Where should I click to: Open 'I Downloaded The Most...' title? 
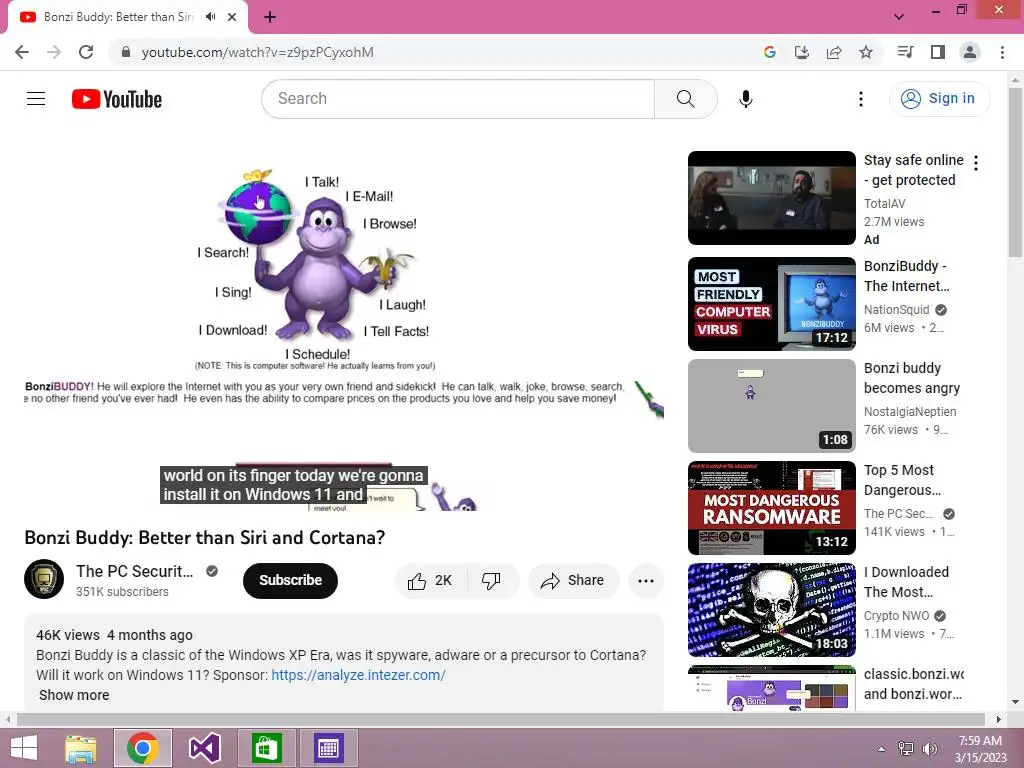click(x=906, y=582)
